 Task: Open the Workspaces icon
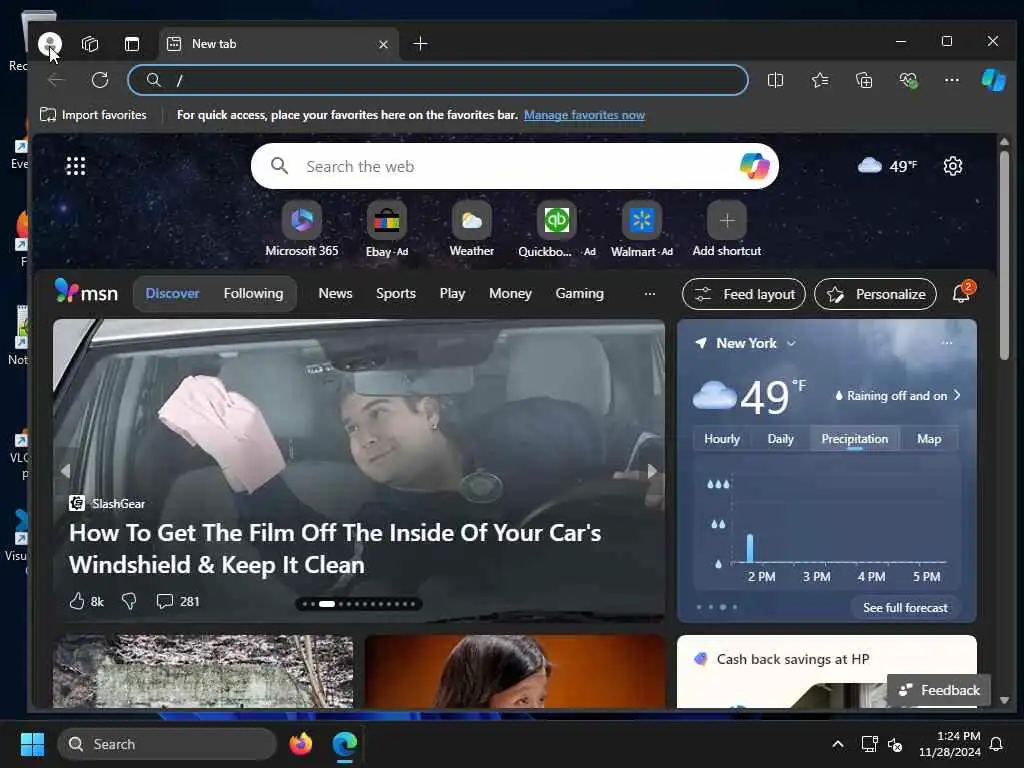[x=90, y=44]
